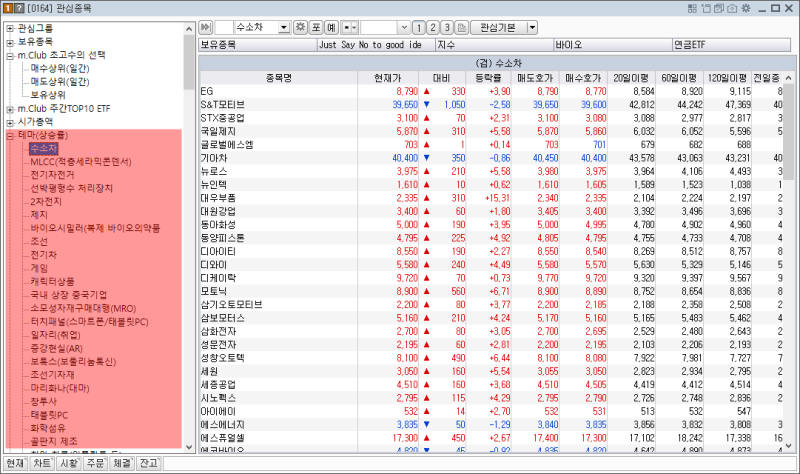This screenshot has height=474, width=800.
Task: Select page button 1
Action: (418, 28)
